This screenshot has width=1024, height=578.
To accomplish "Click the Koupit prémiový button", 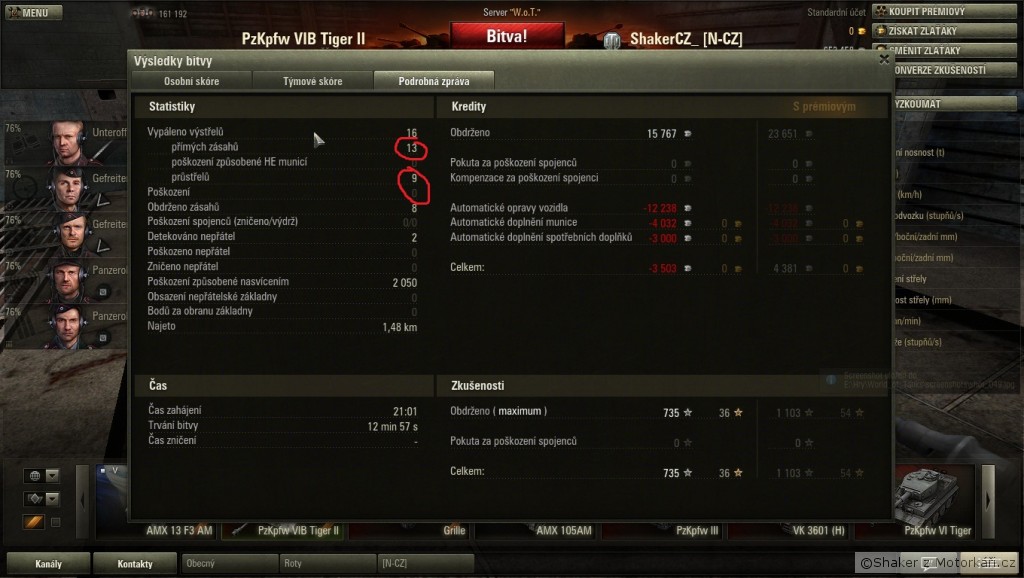I will tap(944, 11).
